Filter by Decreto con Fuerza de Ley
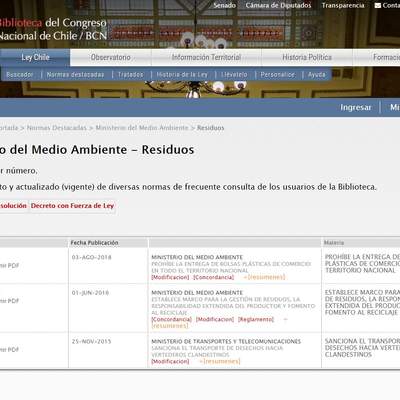This screenshot has height=400, width=400. pos(72,206)
